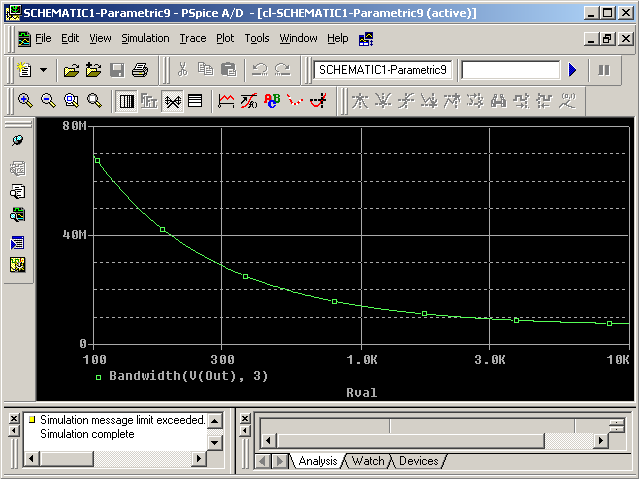Screen dimensions: 639x479
Task: Click the New file icon
Action: tap(25, 70)
